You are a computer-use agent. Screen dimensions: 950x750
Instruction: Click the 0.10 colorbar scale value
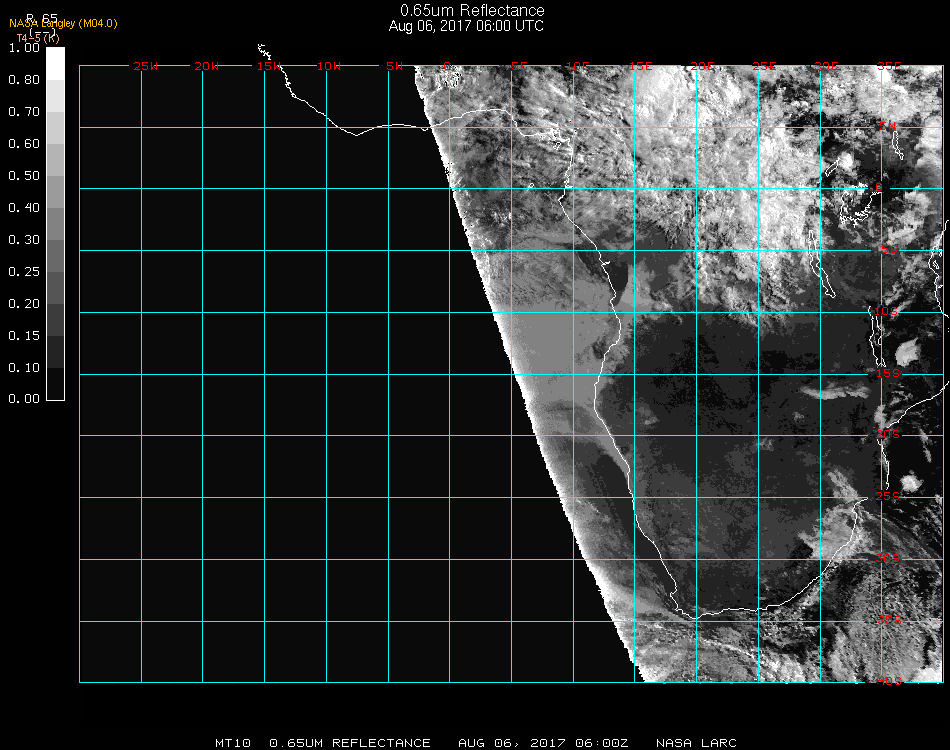(x=24, y=368)
